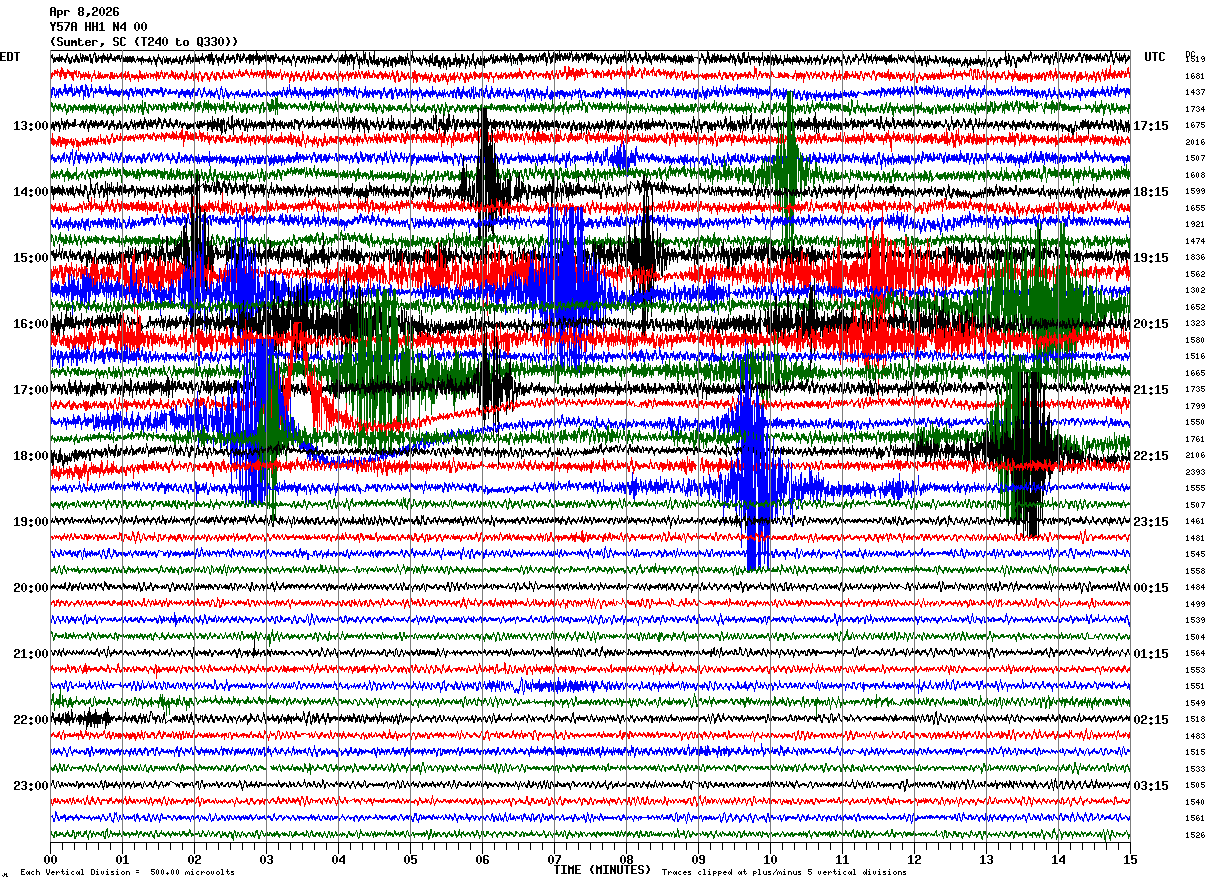1210x886 pixels.
Task: Click the '12' minute axis tick label
Action: (x=914, y=859)
